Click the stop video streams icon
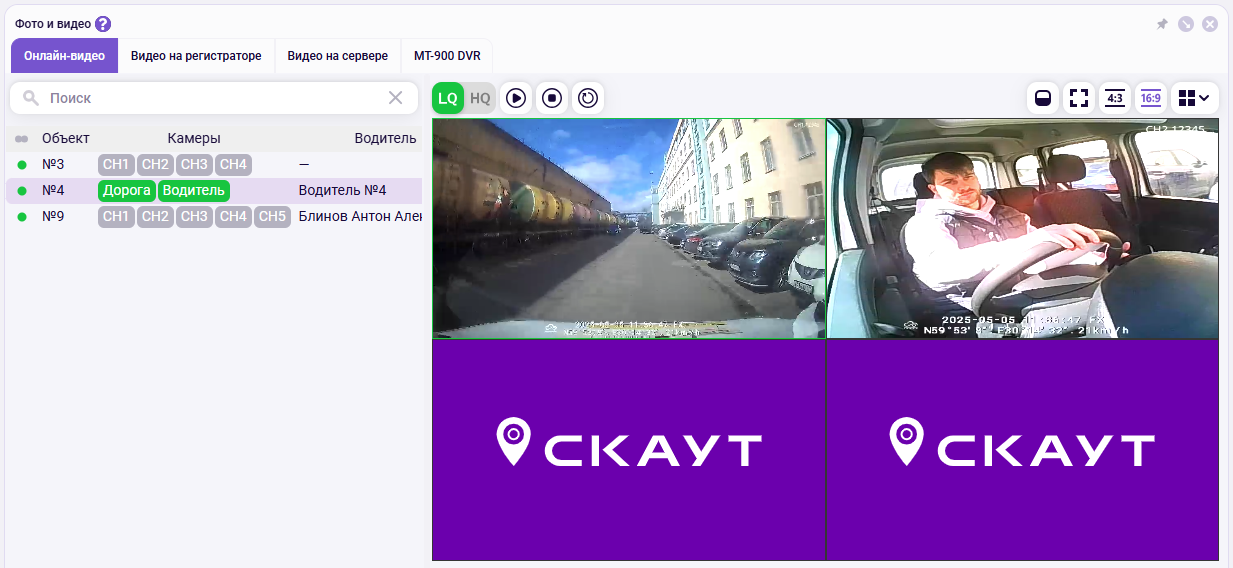 552,98
